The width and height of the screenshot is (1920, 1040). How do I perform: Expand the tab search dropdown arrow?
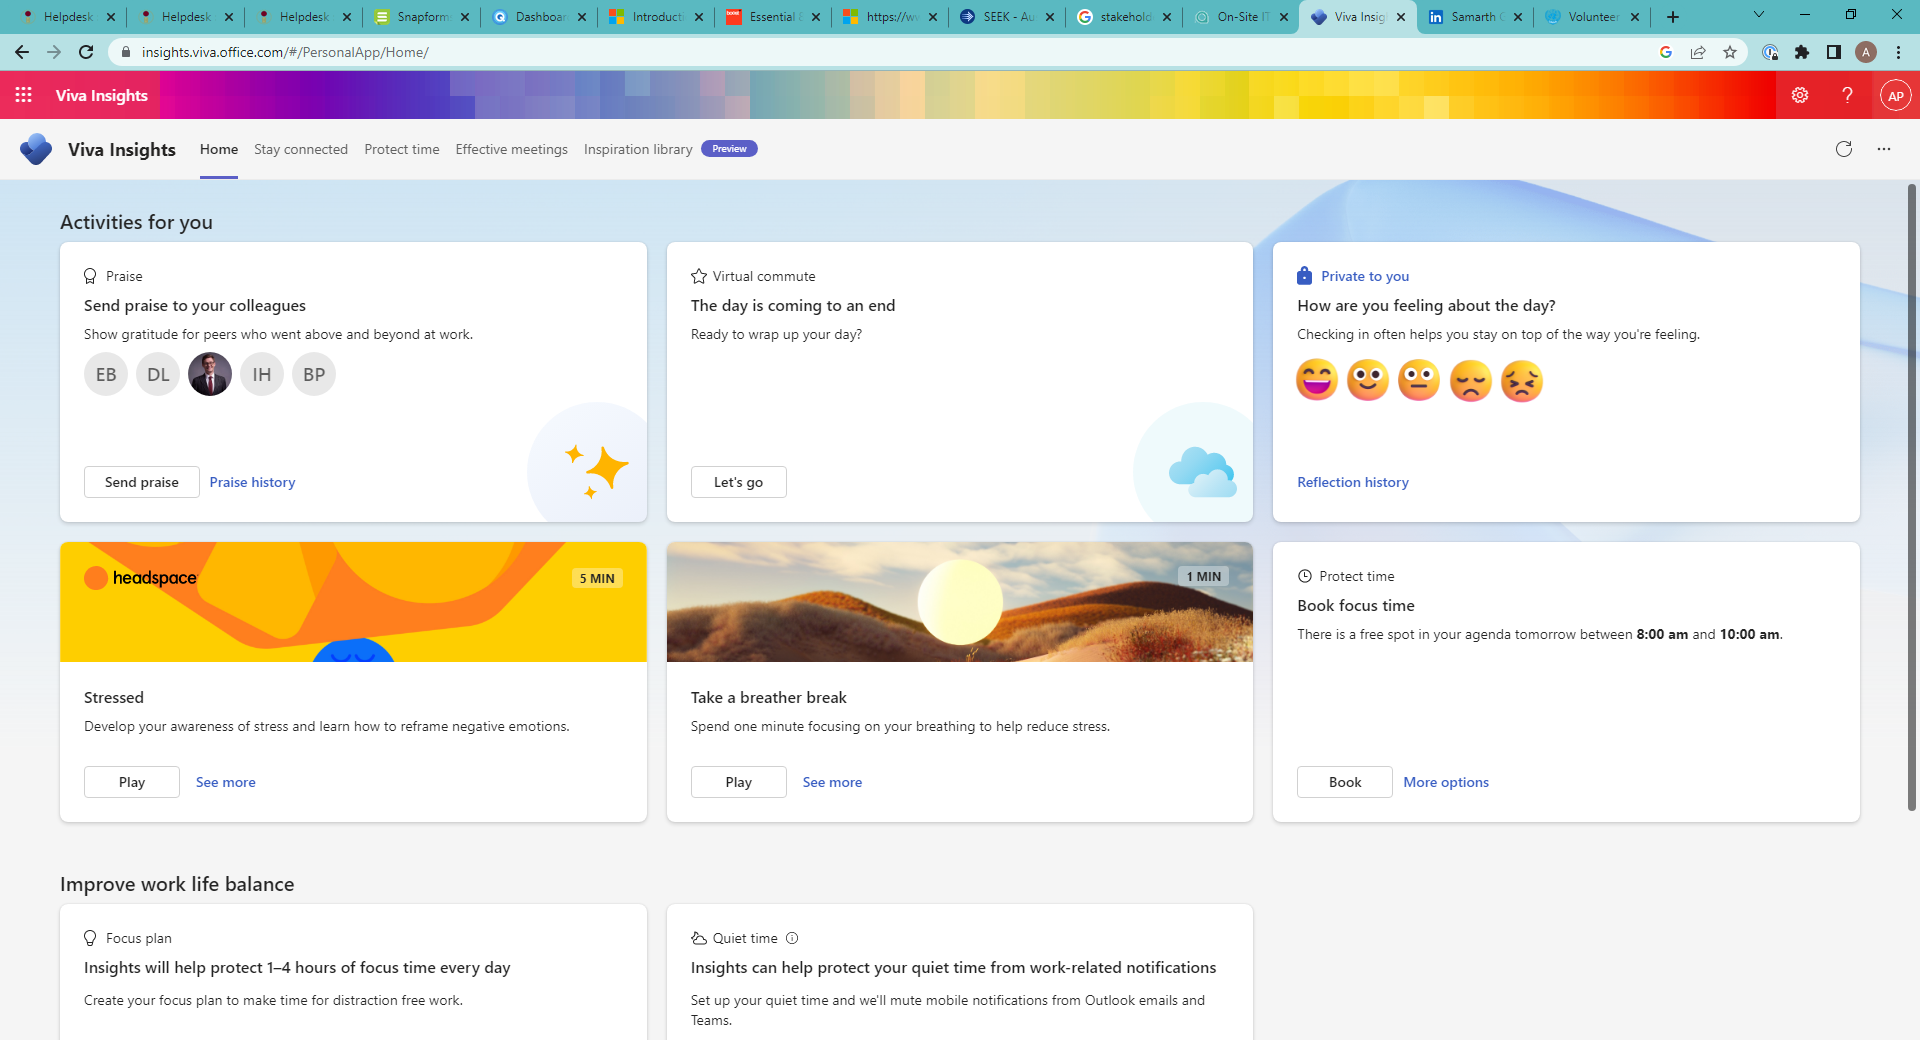1759,15
